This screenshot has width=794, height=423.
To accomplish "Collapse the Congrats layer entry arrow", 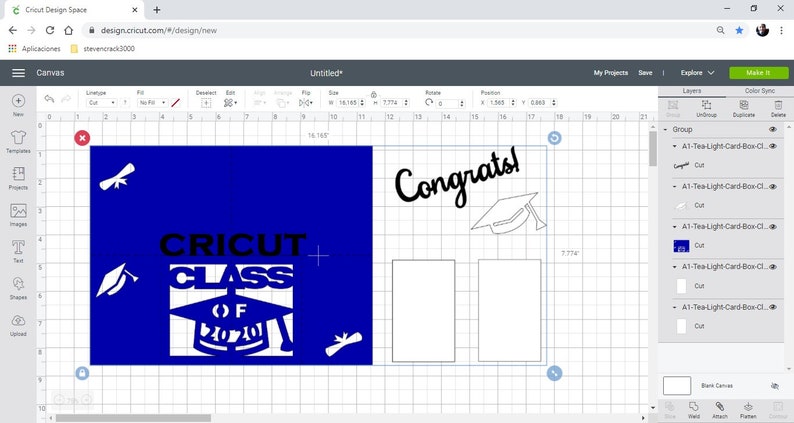I will (674, 146).
